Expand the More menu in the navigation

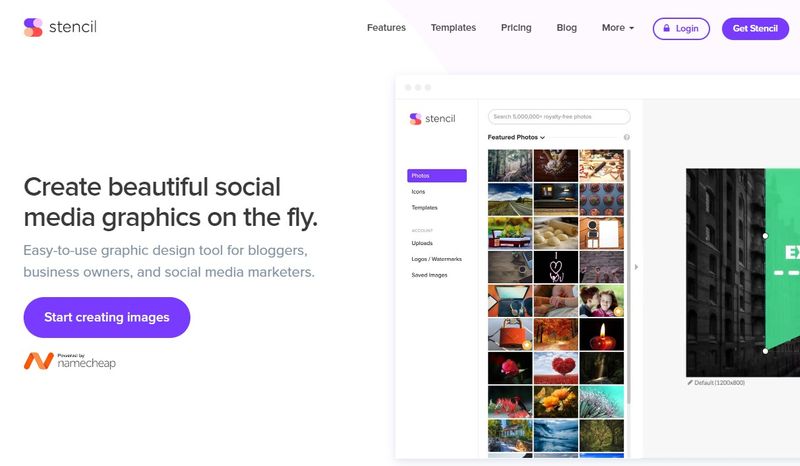[x=617, y=28]
